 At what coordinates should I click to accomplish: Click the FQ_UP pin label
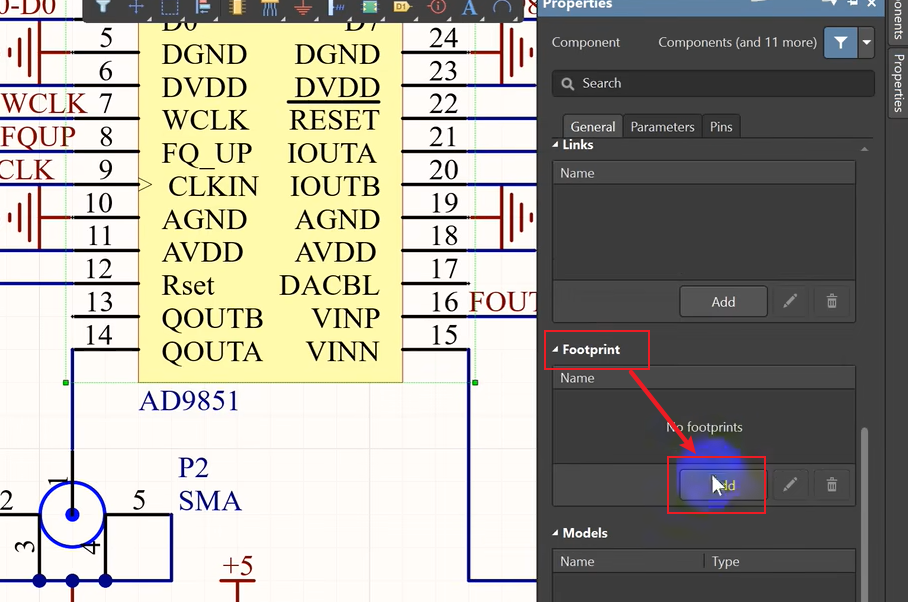tap(207, 155)
